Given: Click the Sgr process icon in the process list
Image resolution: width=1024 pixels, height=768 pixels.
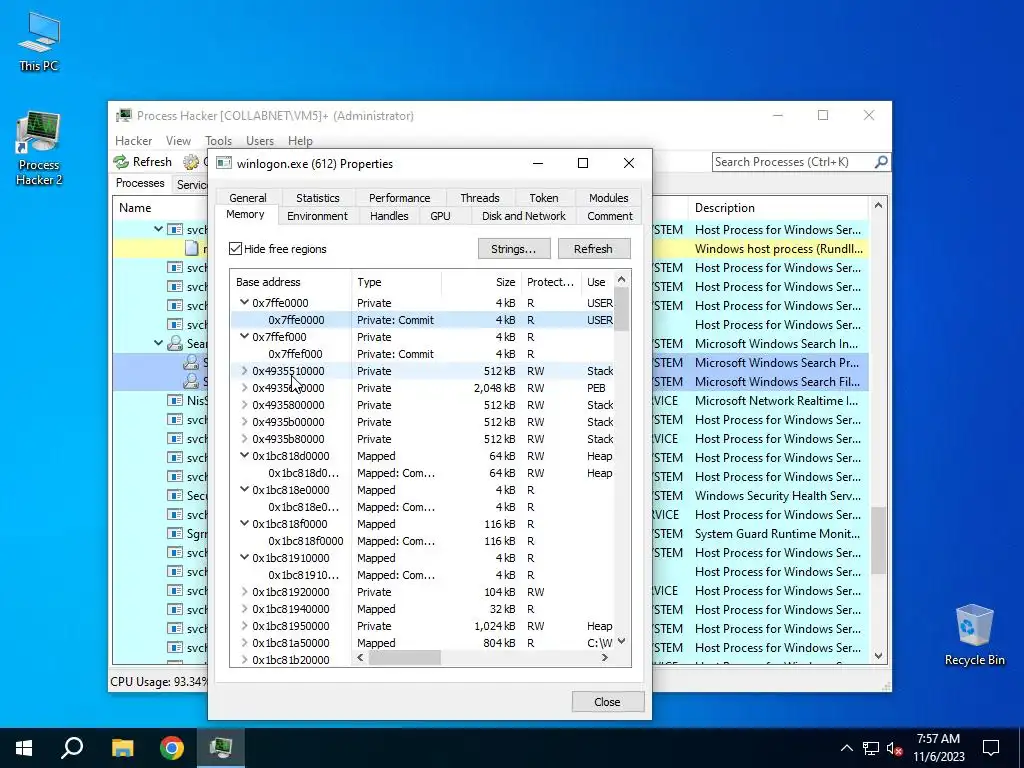Looking at the screenshot, I should click(174, 534).
